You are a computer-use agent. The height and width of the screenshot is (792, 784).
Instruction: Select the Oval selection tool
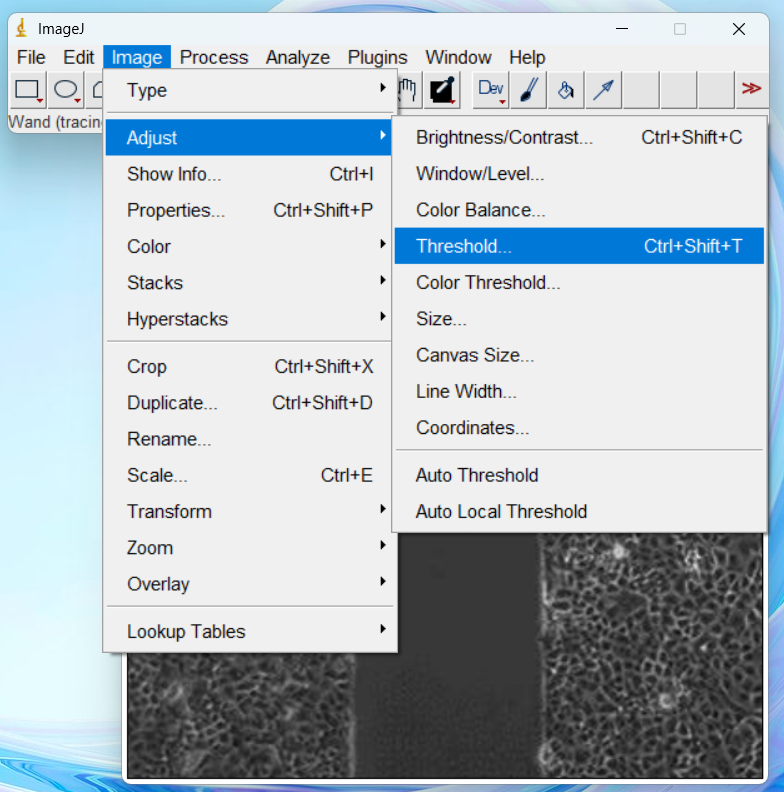pos(66,90)
